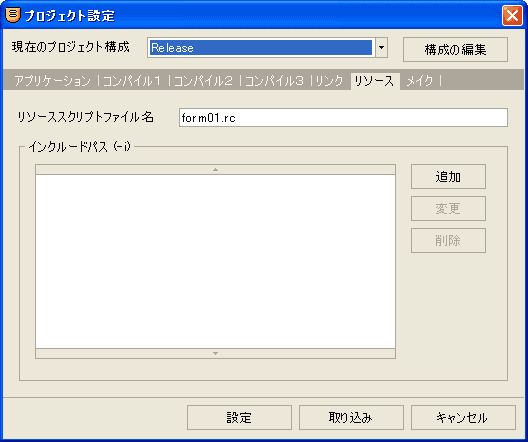Click the 構成の編集 button
Image resolution: width=528 pixels, height=442 pixels.
tap(455, 49)
